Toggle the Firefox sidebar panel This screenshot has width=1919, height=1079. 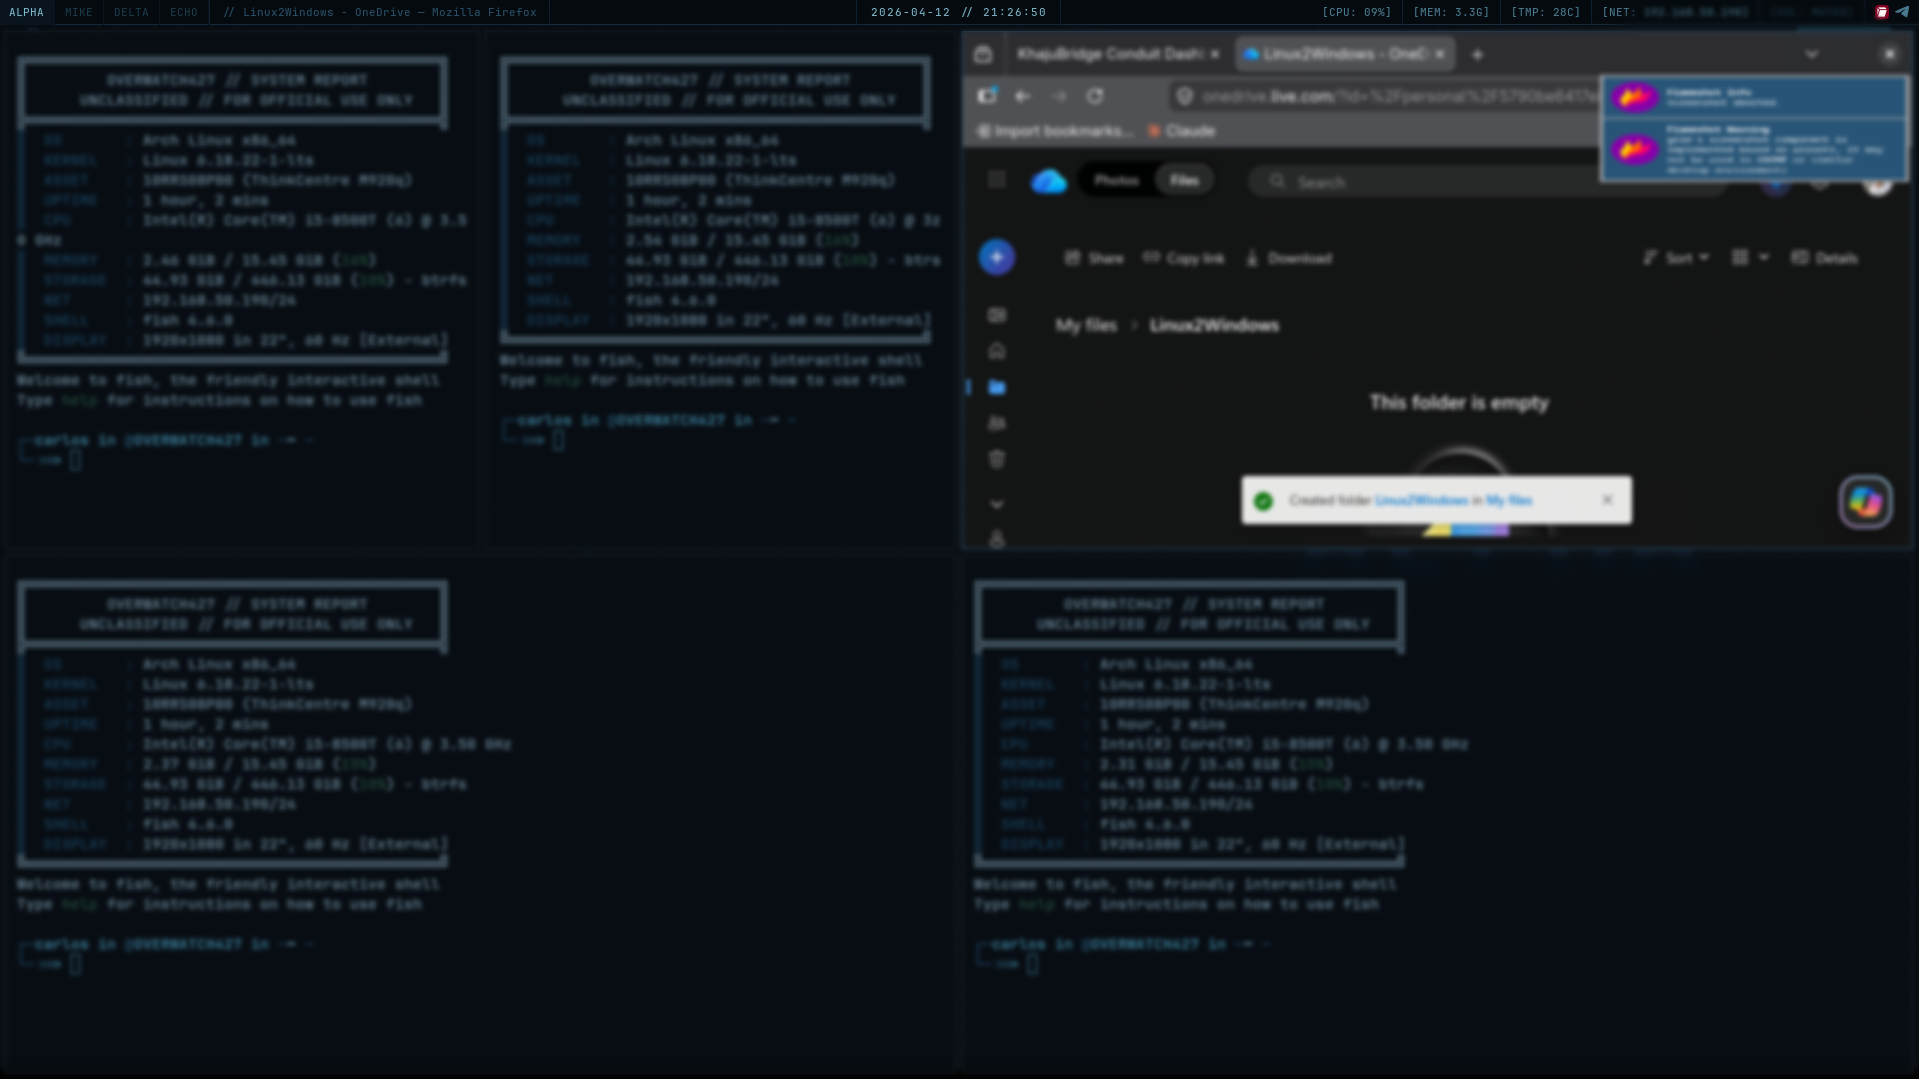point(986,96)
